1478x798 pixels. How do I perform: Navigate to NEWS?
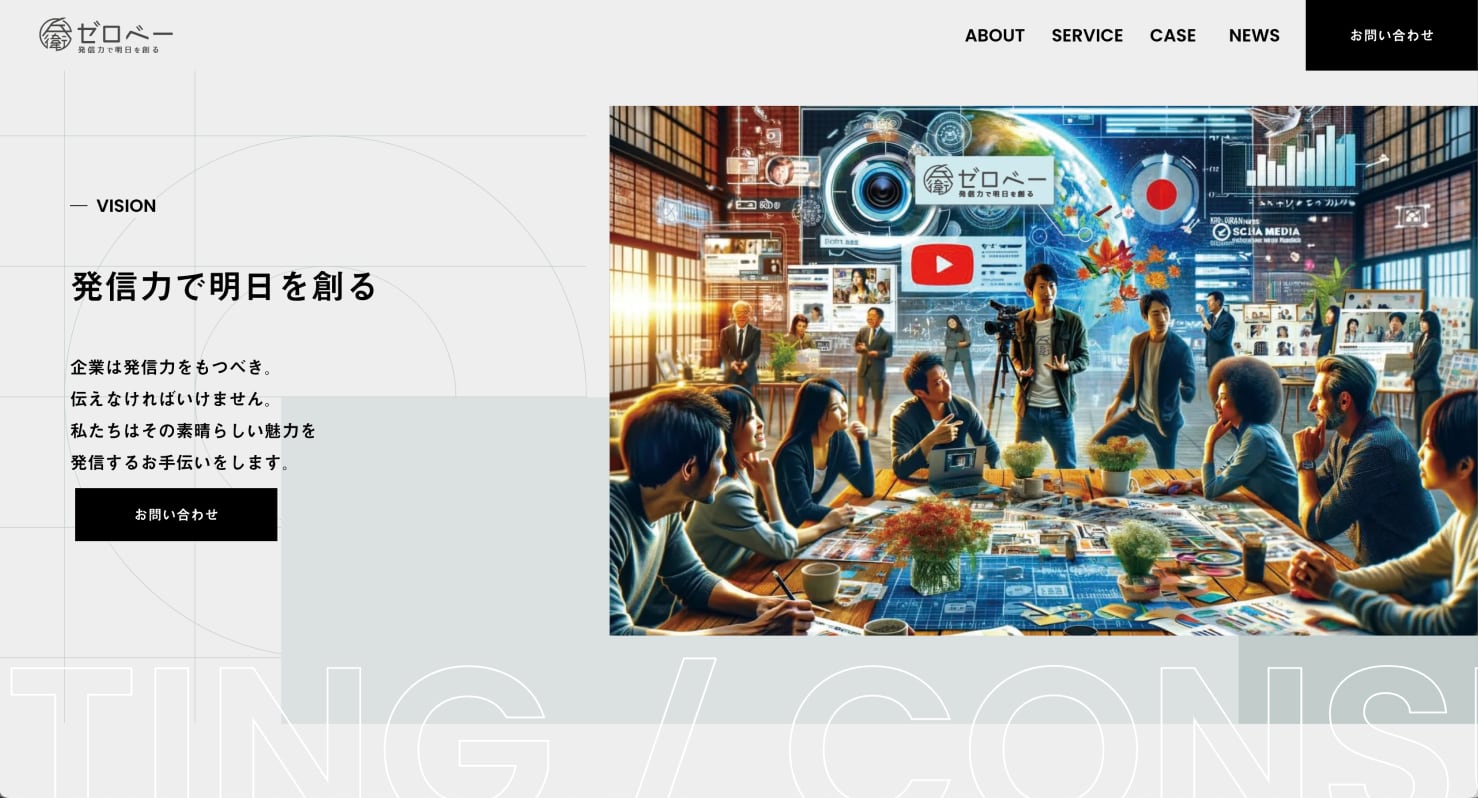pyautogui.click(x=1254, y=35)
